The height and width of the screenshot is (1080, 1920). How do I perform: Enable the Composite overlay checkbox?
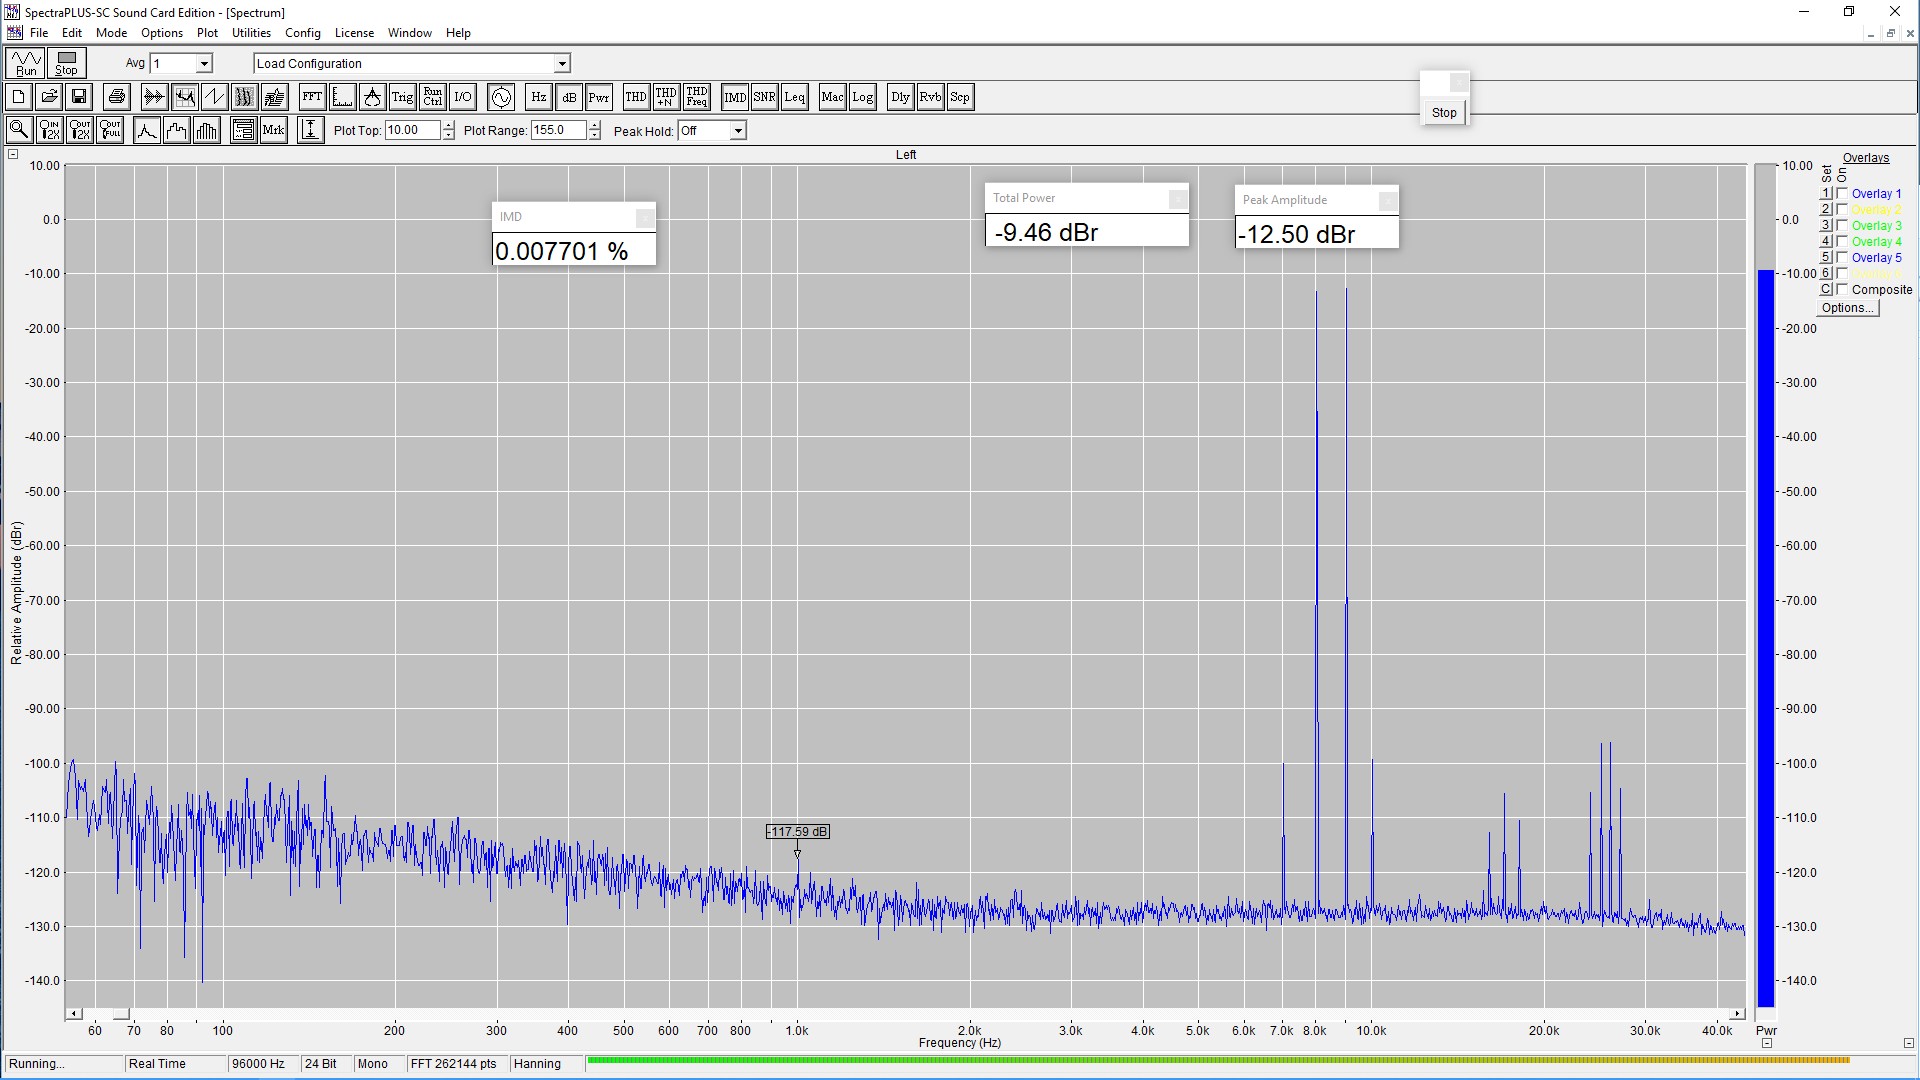point(1842,289)
